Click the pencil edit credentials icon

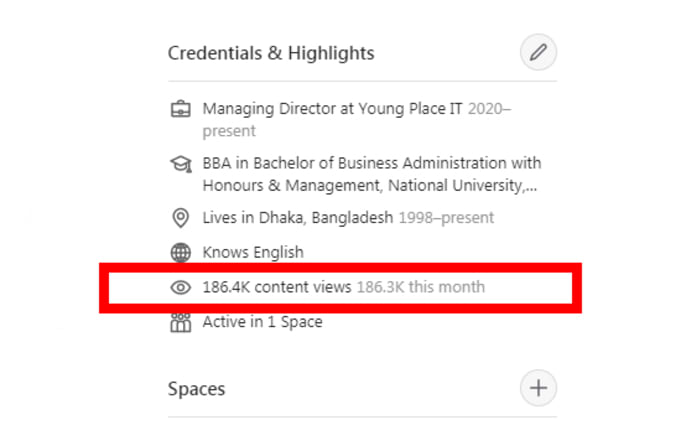(538, 52)
